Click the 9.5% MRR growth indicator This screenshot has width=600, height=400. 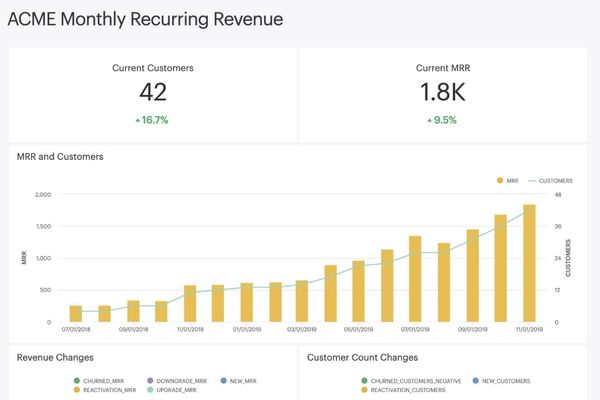pyautogui.click(x=442, y=120)
